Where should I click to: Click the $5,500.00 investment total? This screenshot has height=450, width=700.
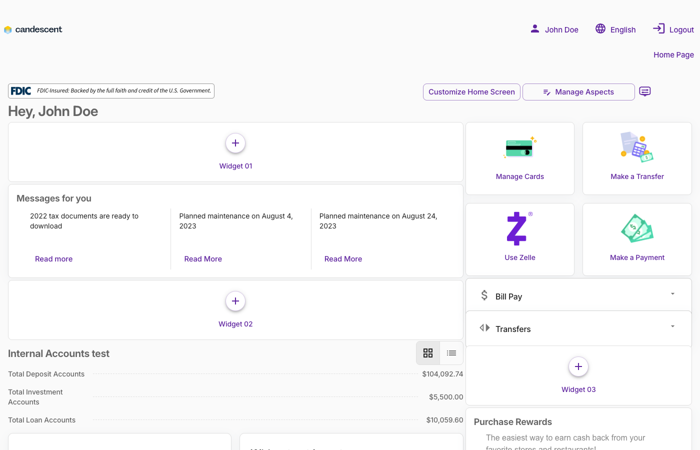click(x=446, y=397)
